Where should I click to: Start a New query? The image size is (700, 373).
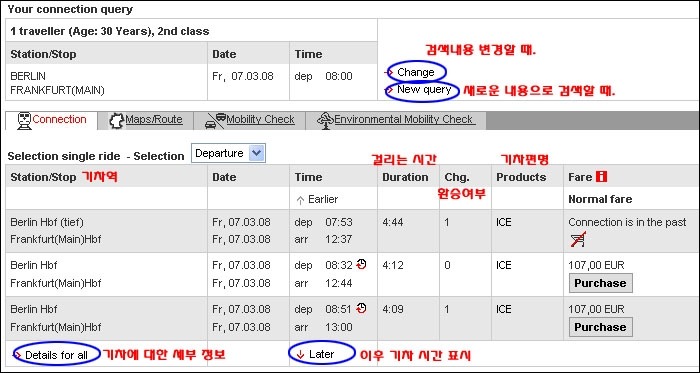(x=424, y=90)
